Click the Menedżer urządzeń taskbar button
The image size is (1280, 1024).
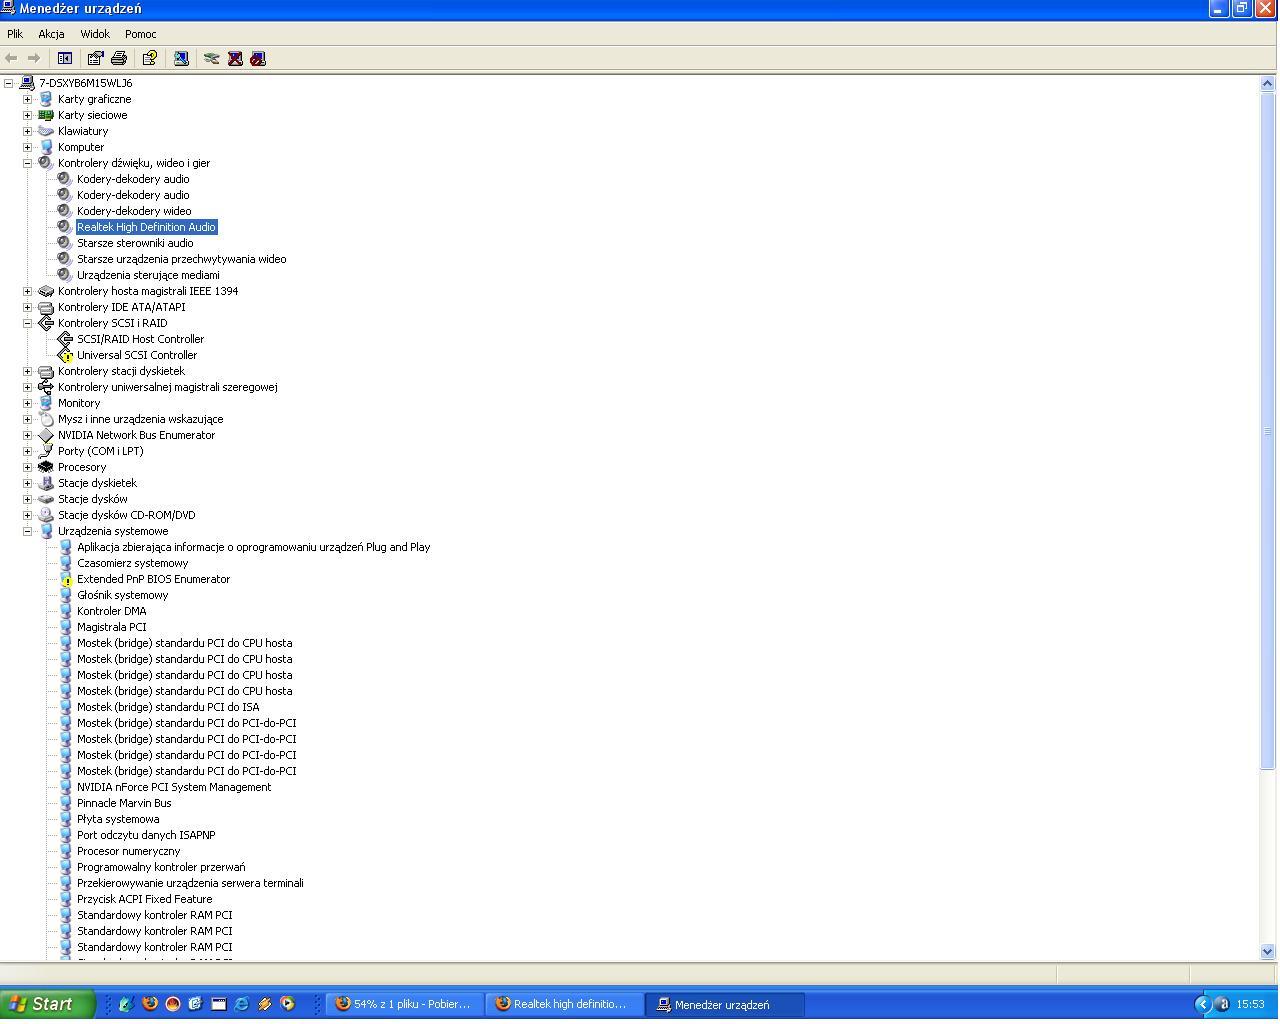[725, 1004]
